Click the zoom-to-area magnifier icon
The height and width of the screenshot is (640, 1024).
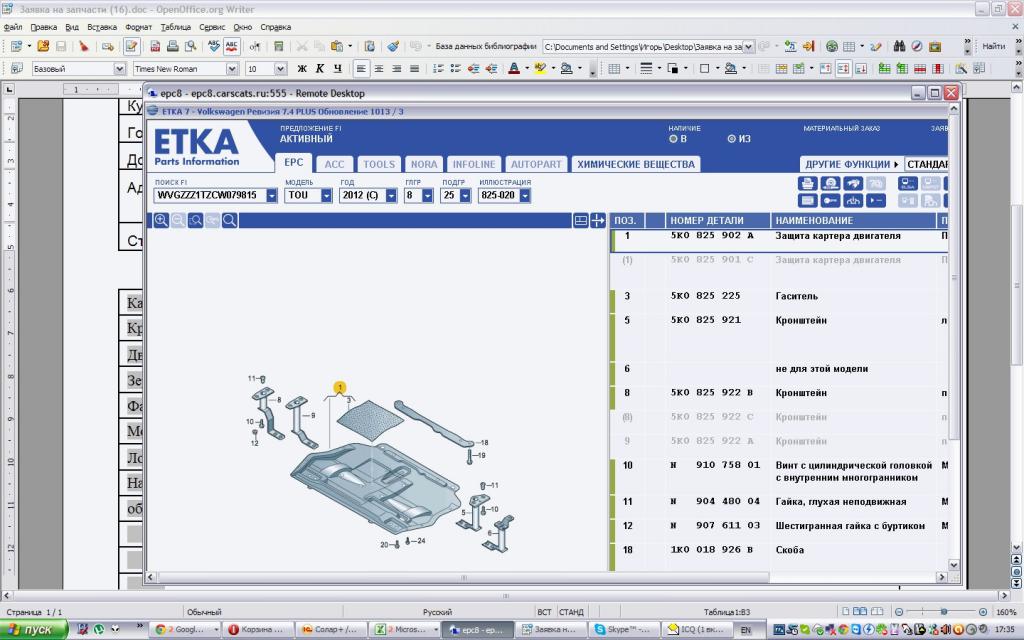[195, 221]
